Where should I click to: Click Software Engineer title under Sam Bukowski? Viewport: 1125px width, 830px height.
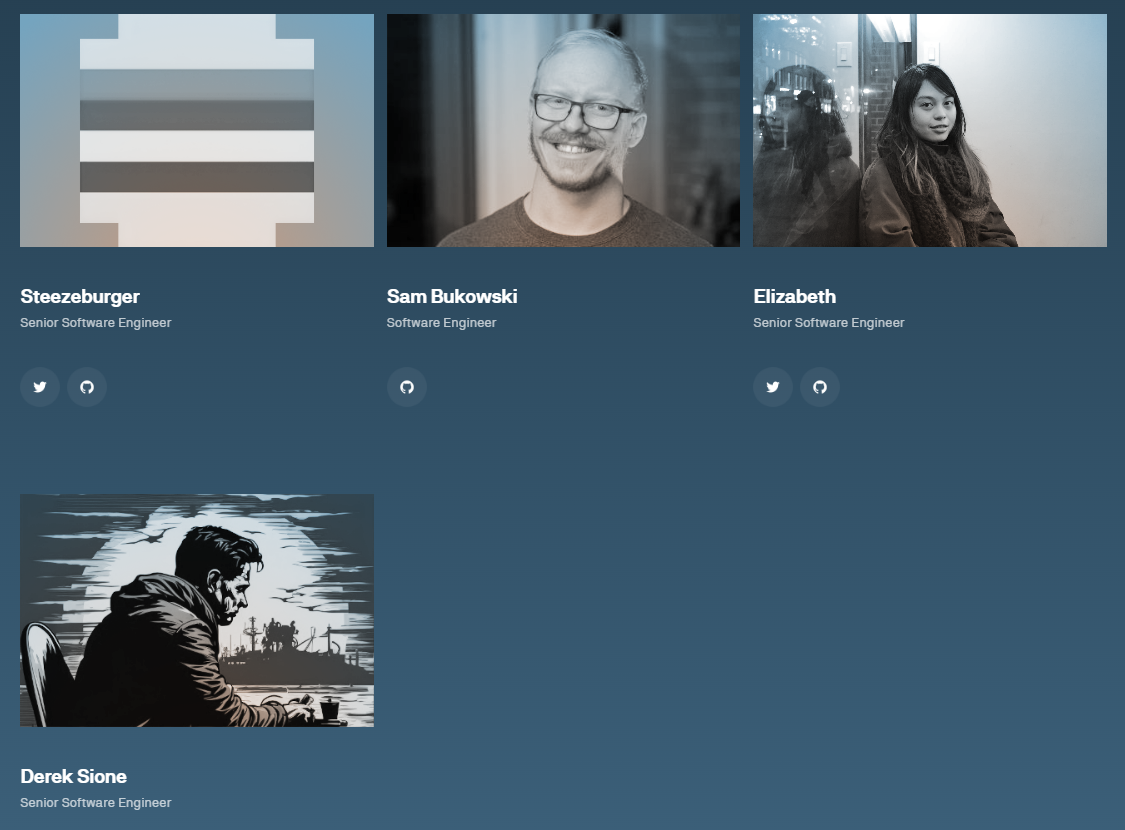[x=441, y=323]
